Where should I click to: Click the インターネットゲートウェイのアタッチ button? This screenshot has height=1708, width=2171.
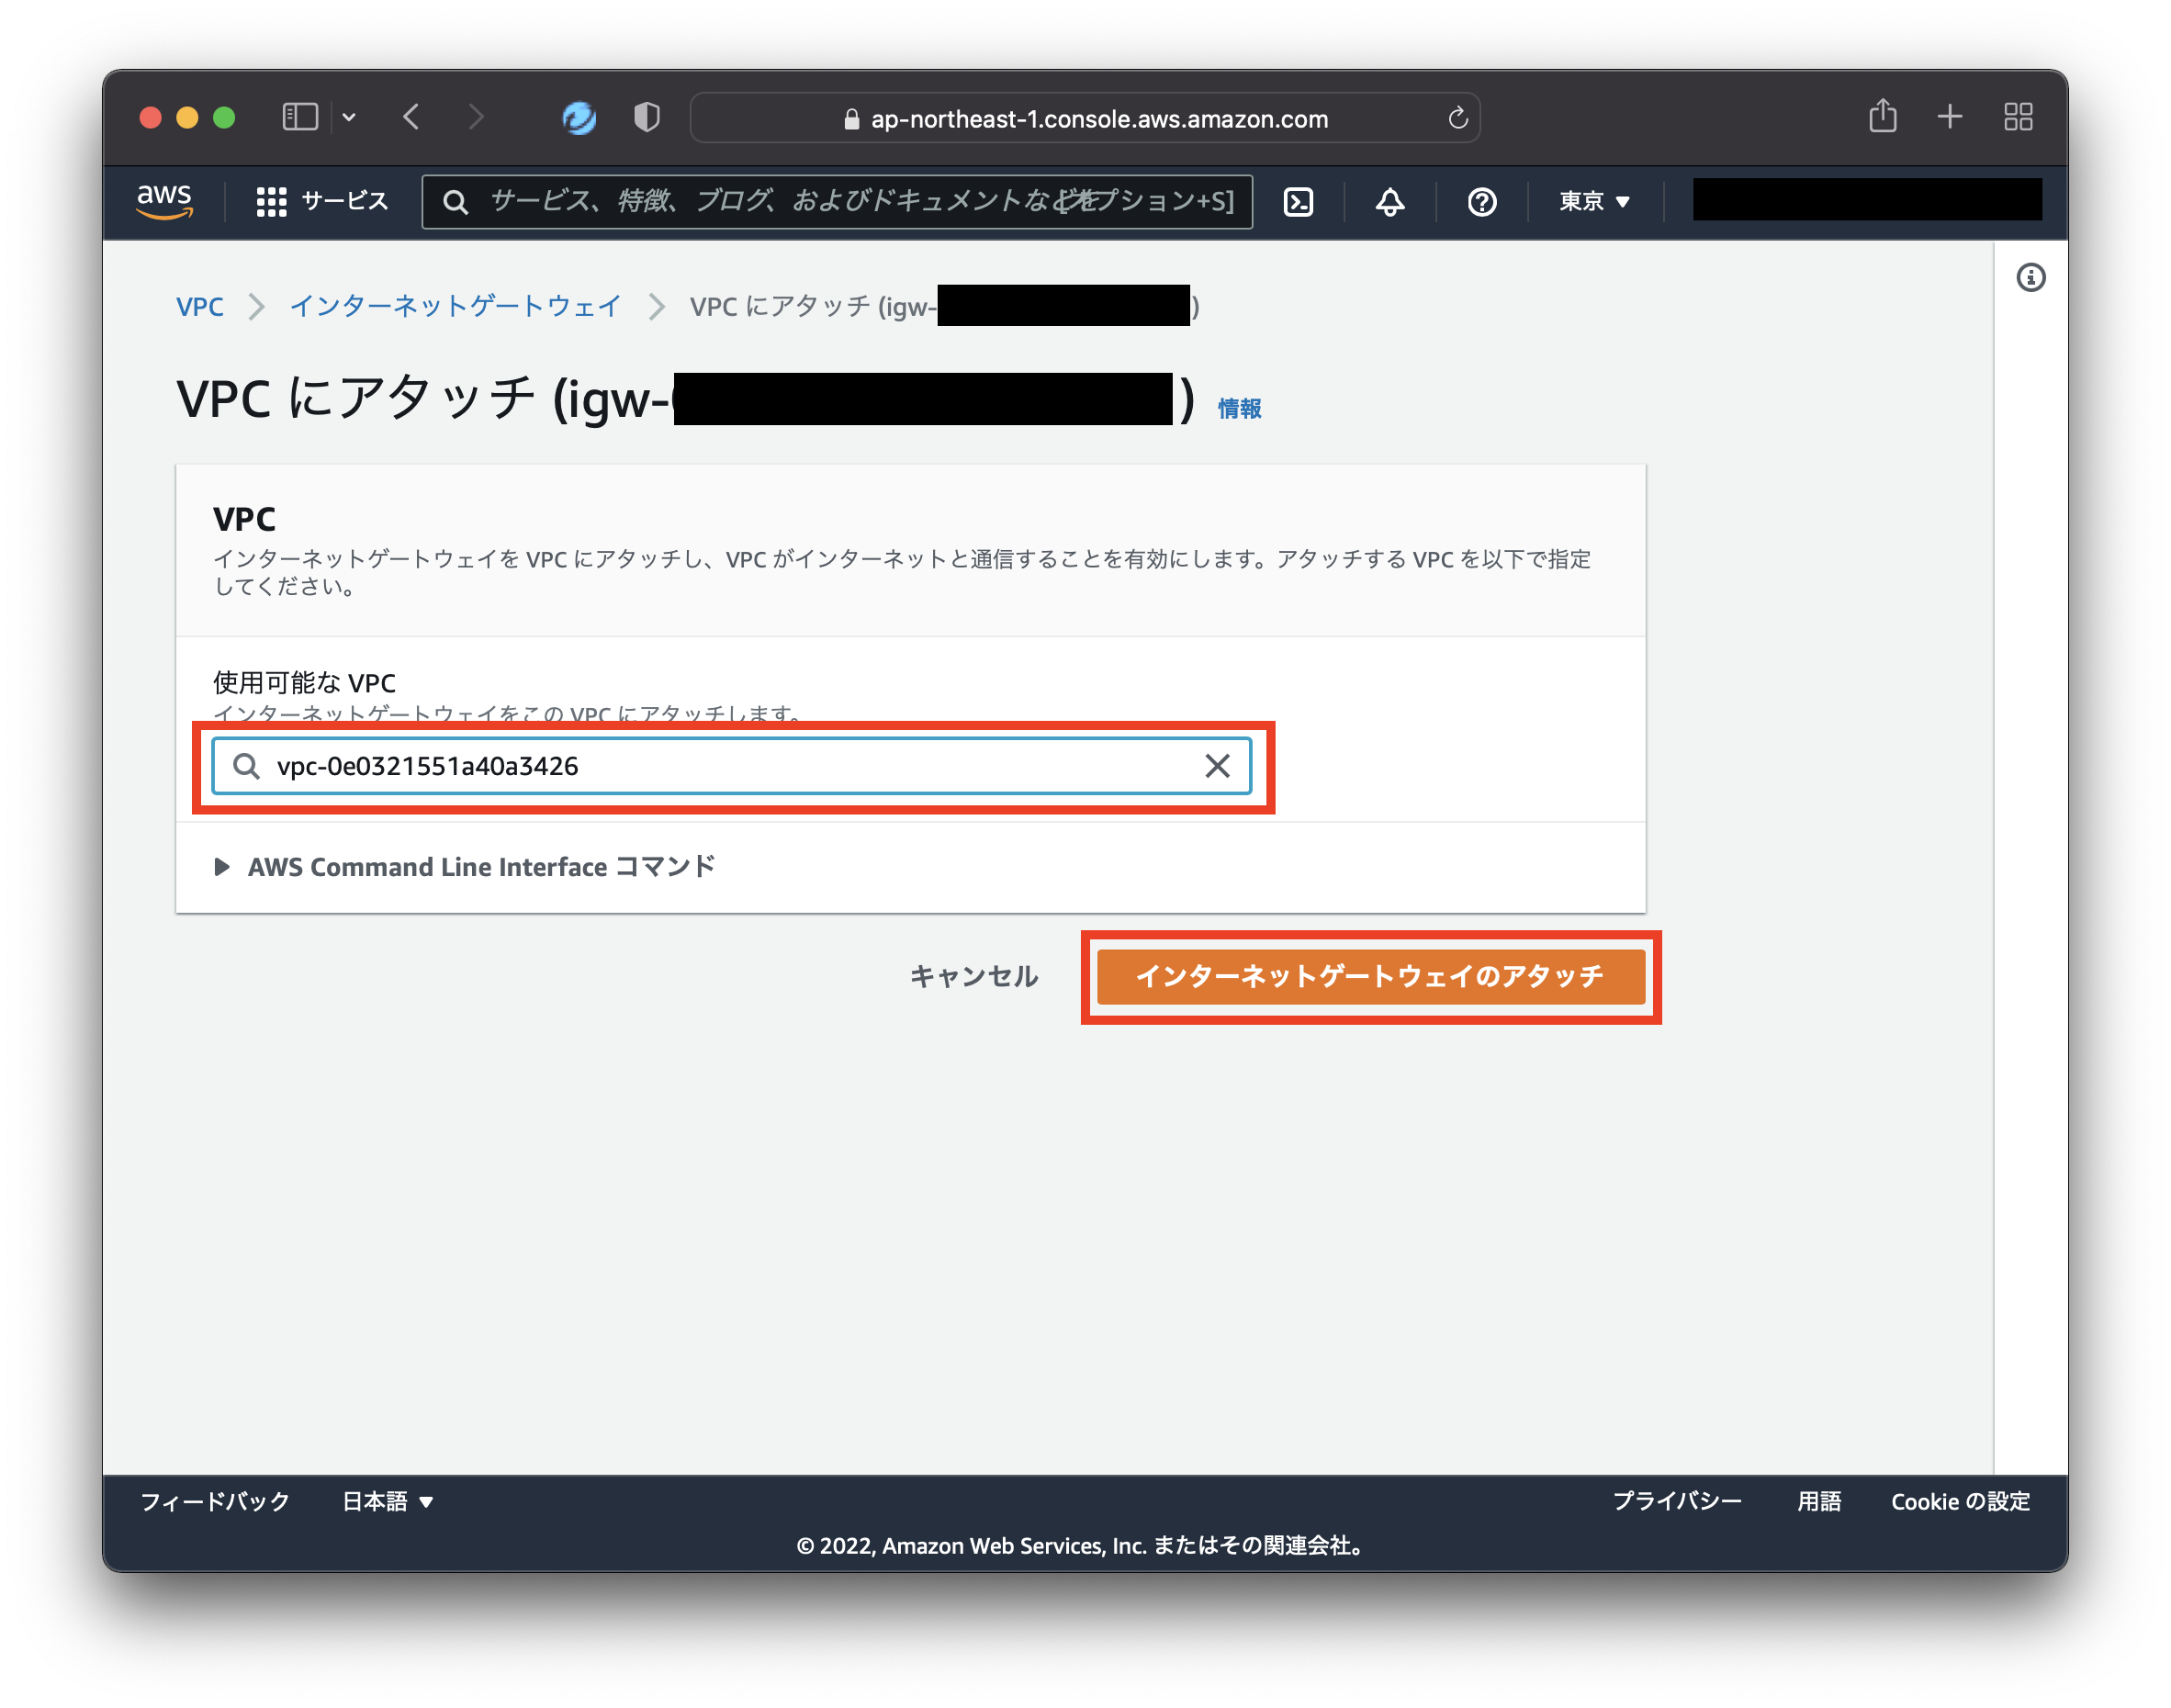(x=1371, y=977)
